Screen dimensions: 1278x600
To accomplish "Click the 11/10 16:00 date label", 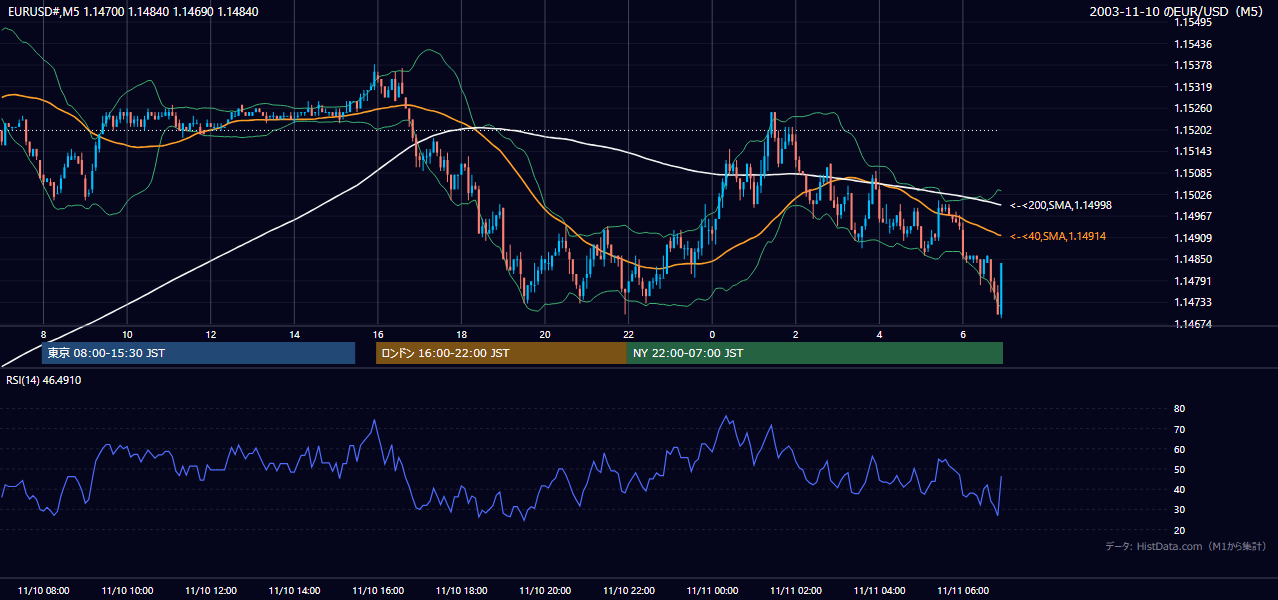I will tap(378, 591).
